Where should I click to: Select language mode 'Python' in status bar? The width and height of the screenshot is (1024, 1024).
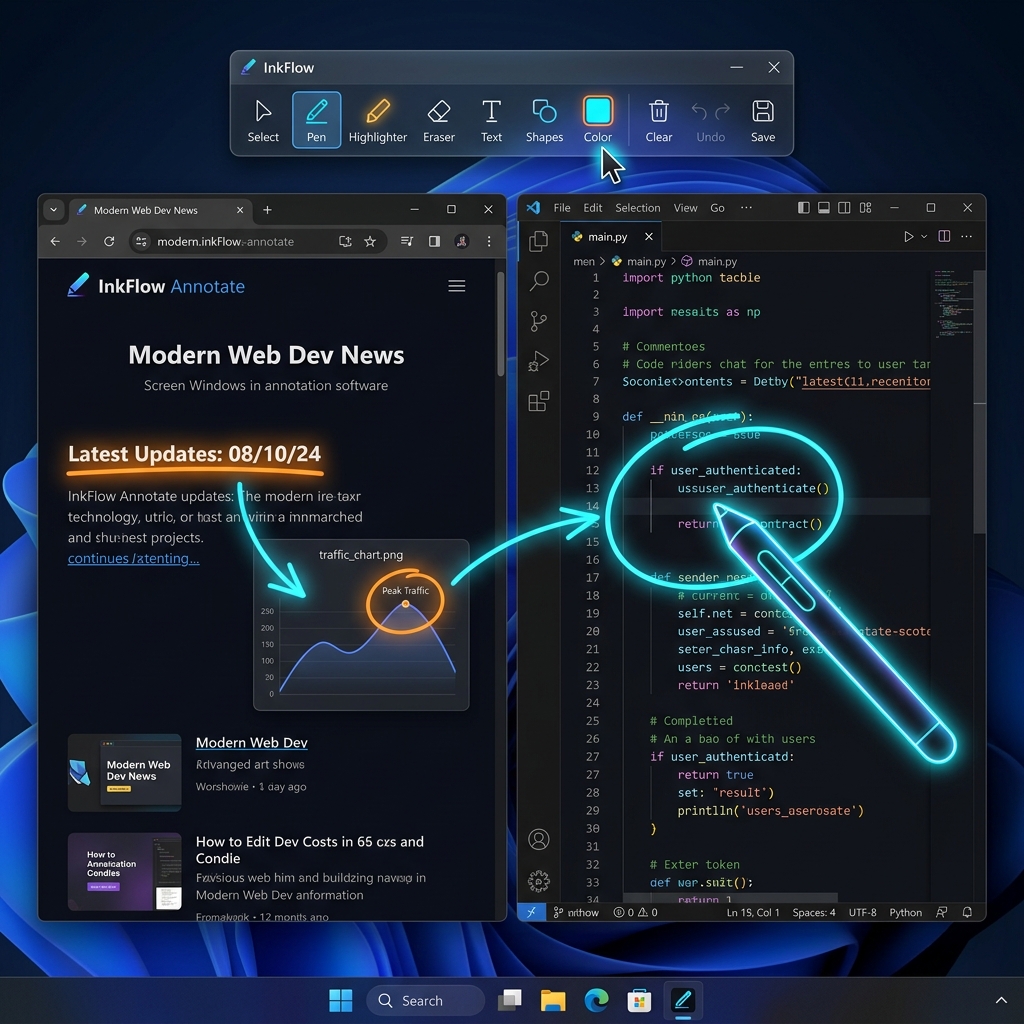coord(905,912)
